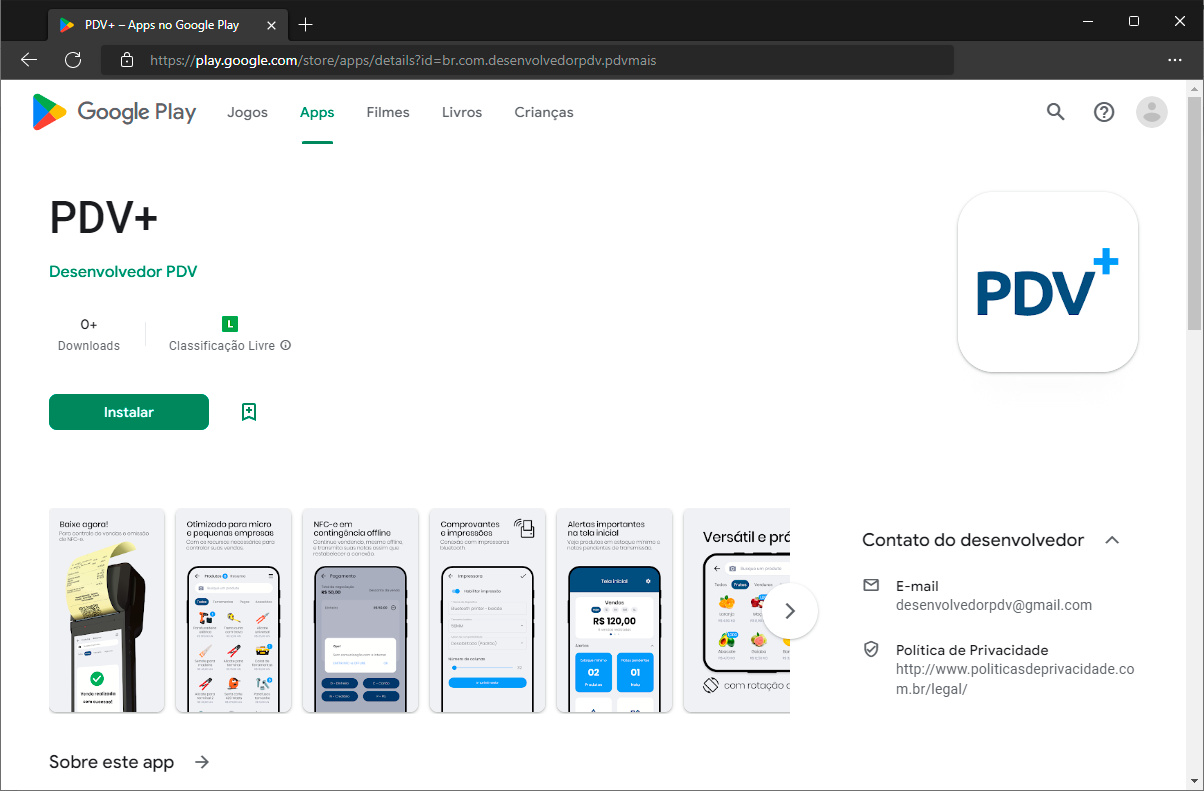
Task: Open the NFC-e em contingência offline screenshot
Action: [361, 611]
